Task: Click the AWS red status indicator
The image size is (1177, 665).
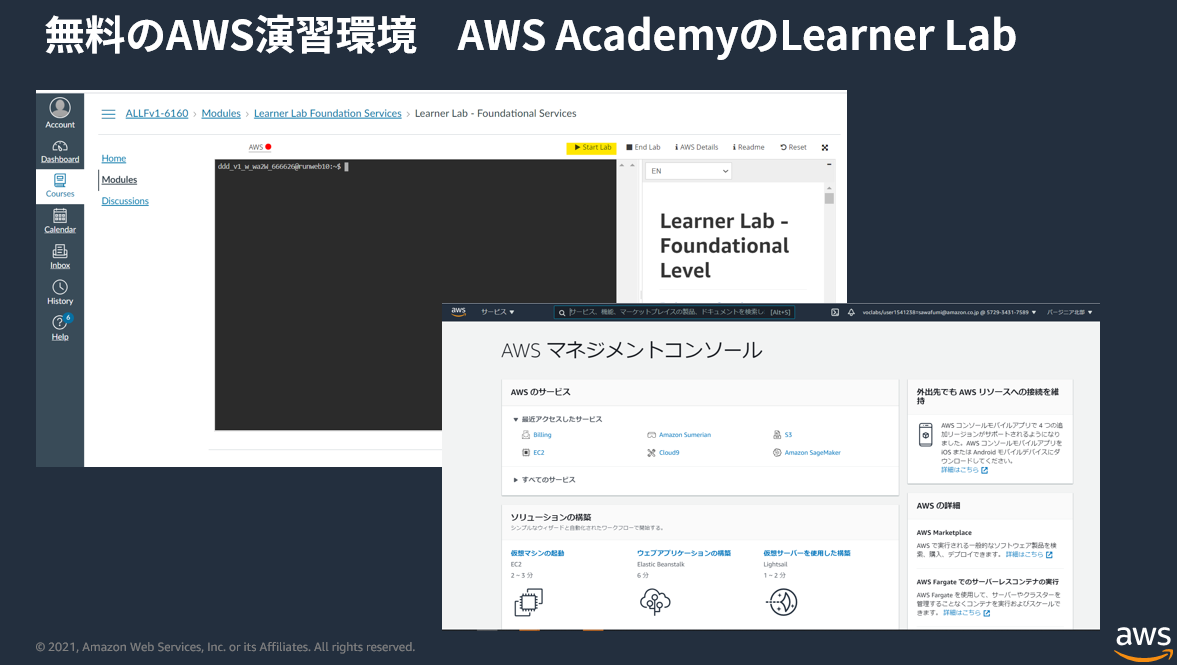Action: [x=268, y=147]
